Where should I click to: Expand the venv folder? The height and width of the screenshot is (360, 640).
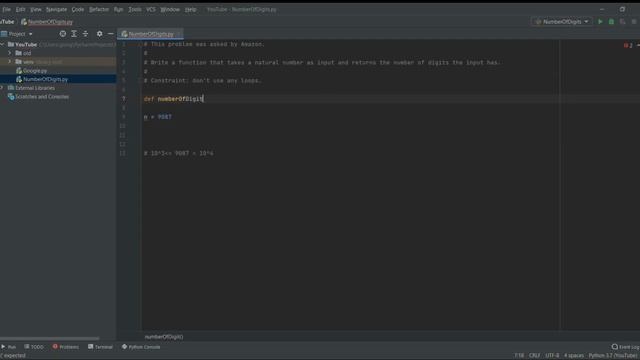[x=10, y=62]
